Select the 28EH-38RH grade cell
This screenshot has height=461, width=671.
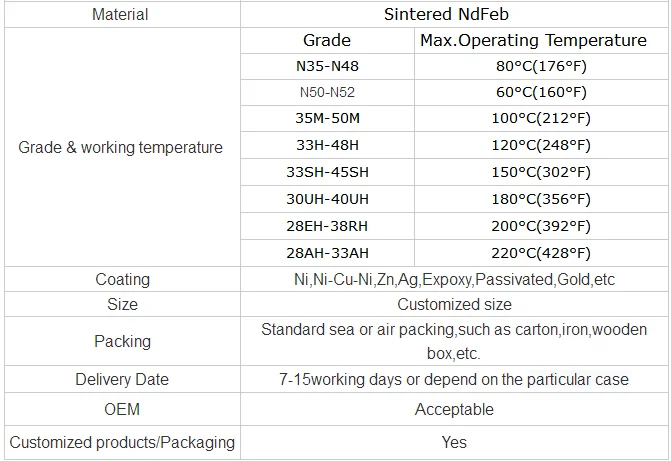coord(327,226)
